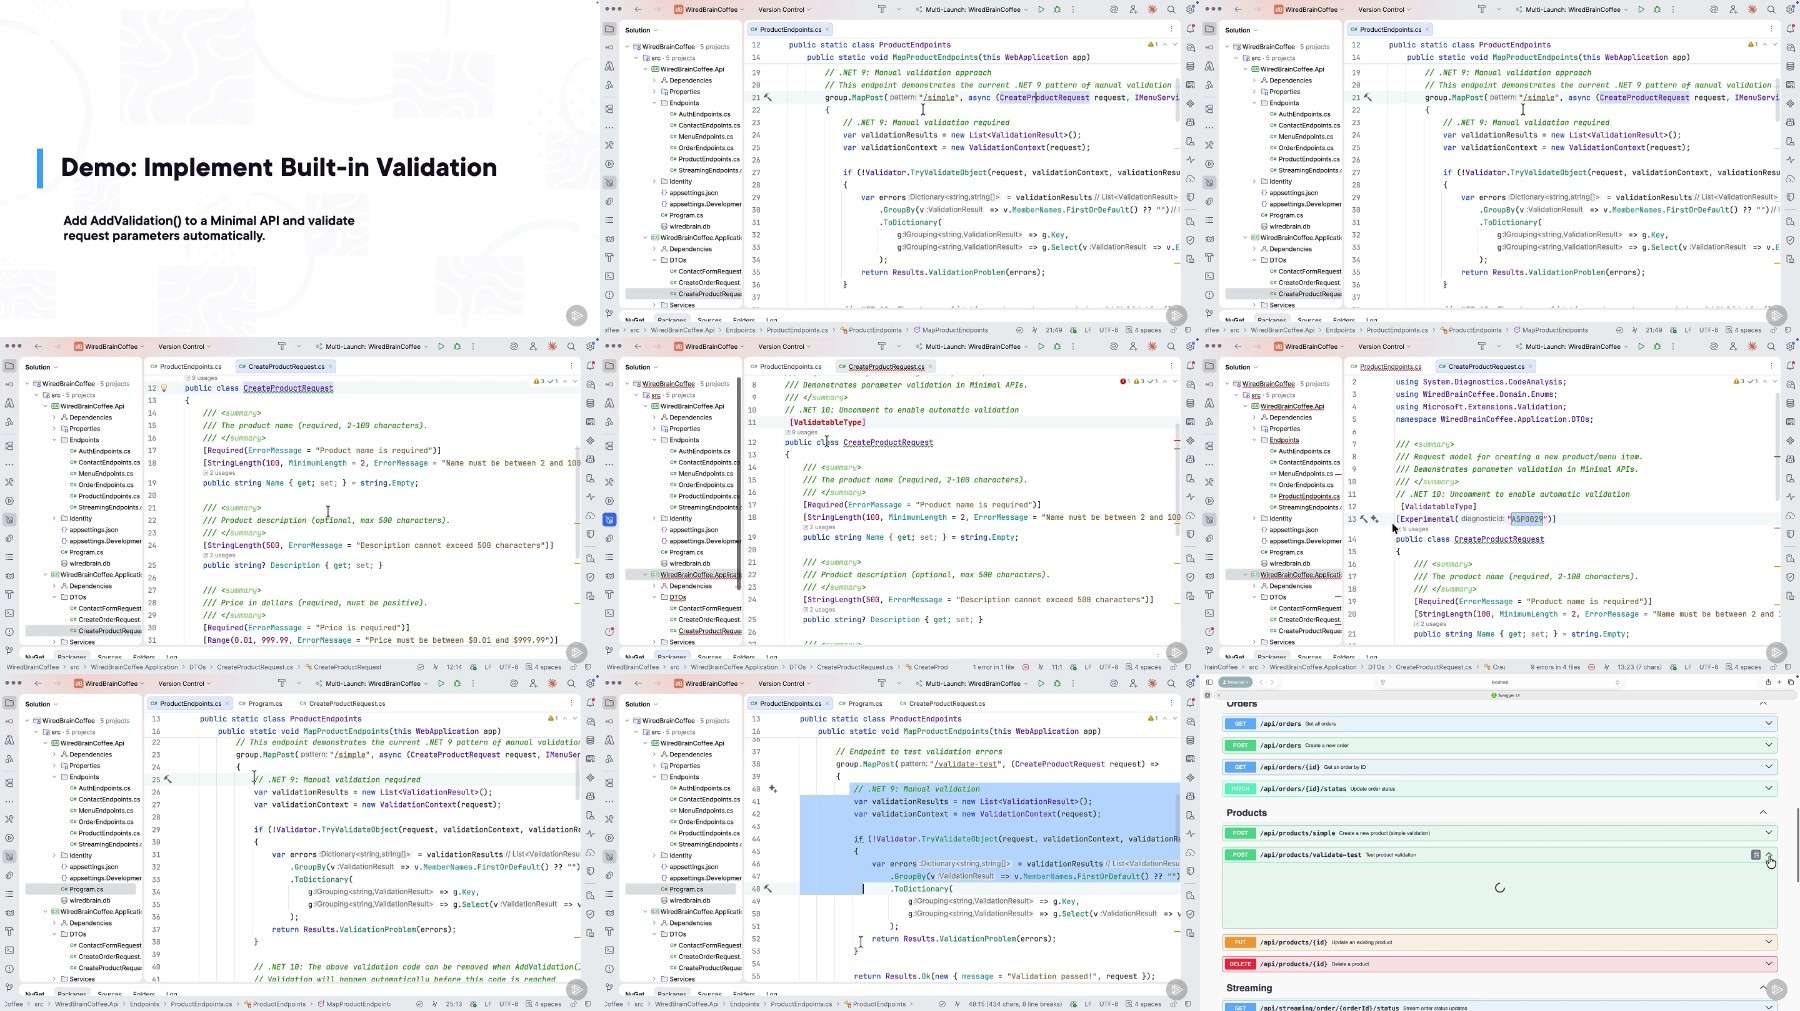Show the Safari tab overview
1800x1011 pixels.
(1791, 682)
